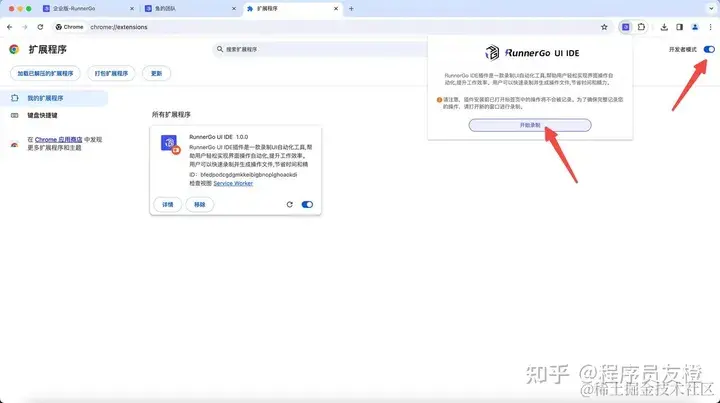This screenshot has height=403, width=720.
Task: Disable the 开发者模式 developer mode toggle
Action: 709,49
